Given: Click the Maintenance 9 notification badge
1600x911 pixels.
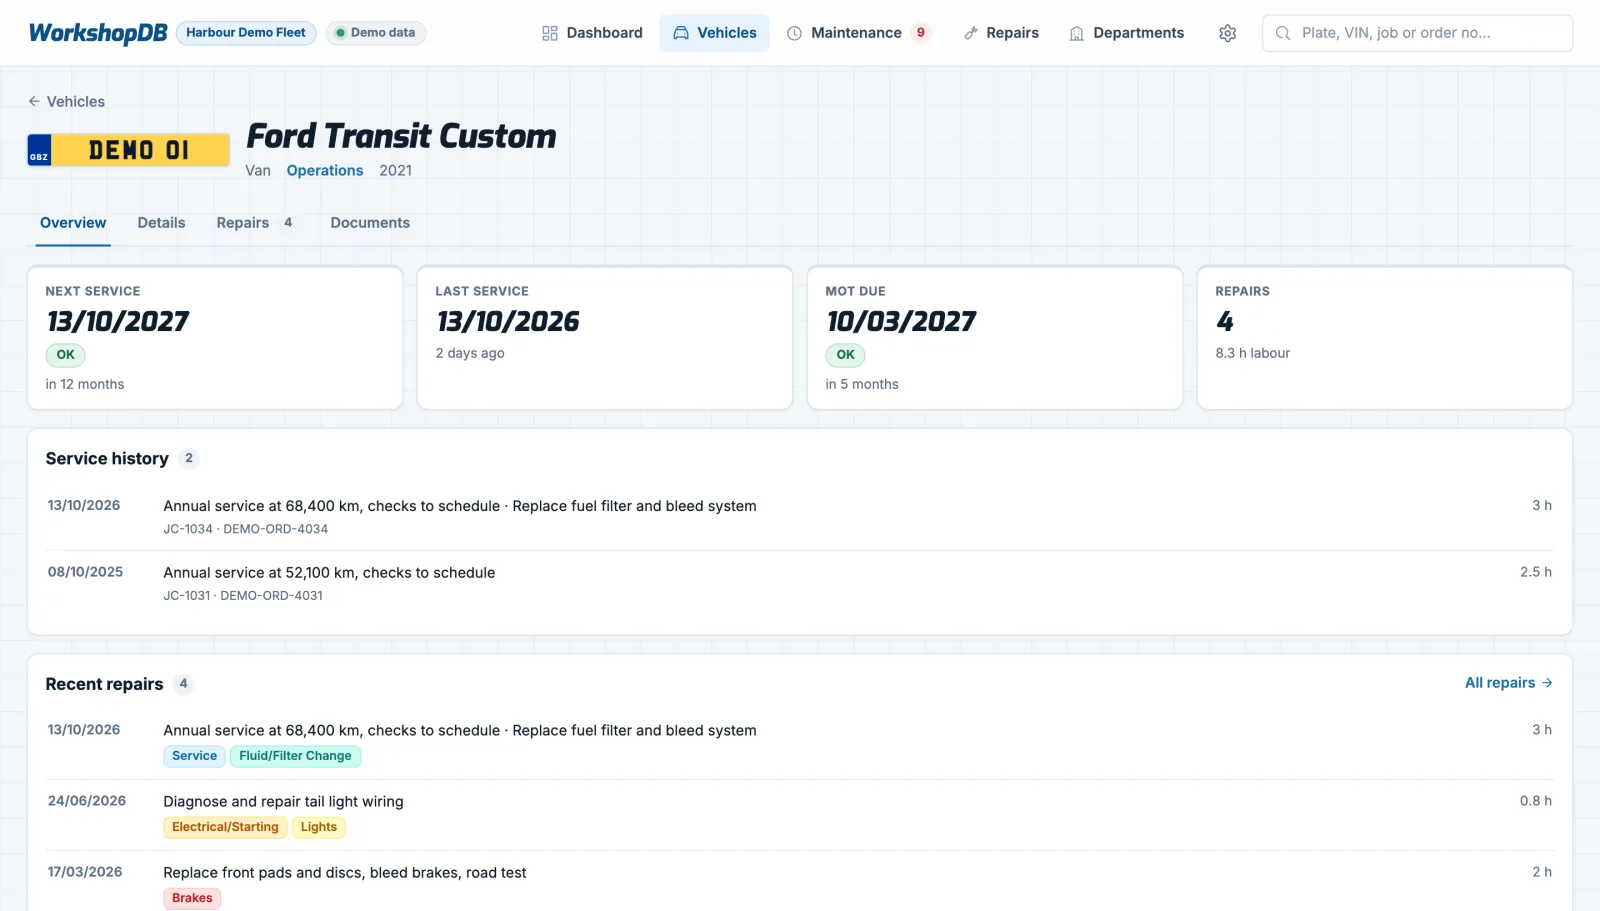Looking at the screenshot, I should [921, 33].
